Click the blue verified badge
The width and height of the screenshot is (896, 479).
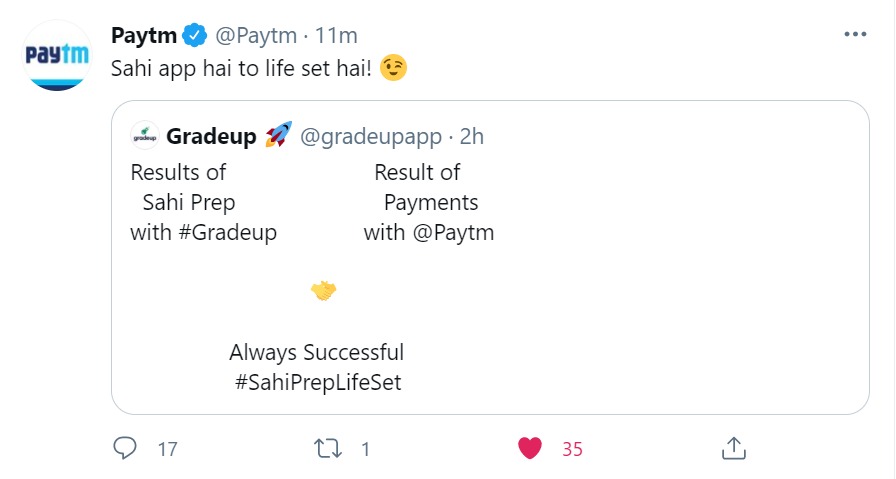(195, 35)
